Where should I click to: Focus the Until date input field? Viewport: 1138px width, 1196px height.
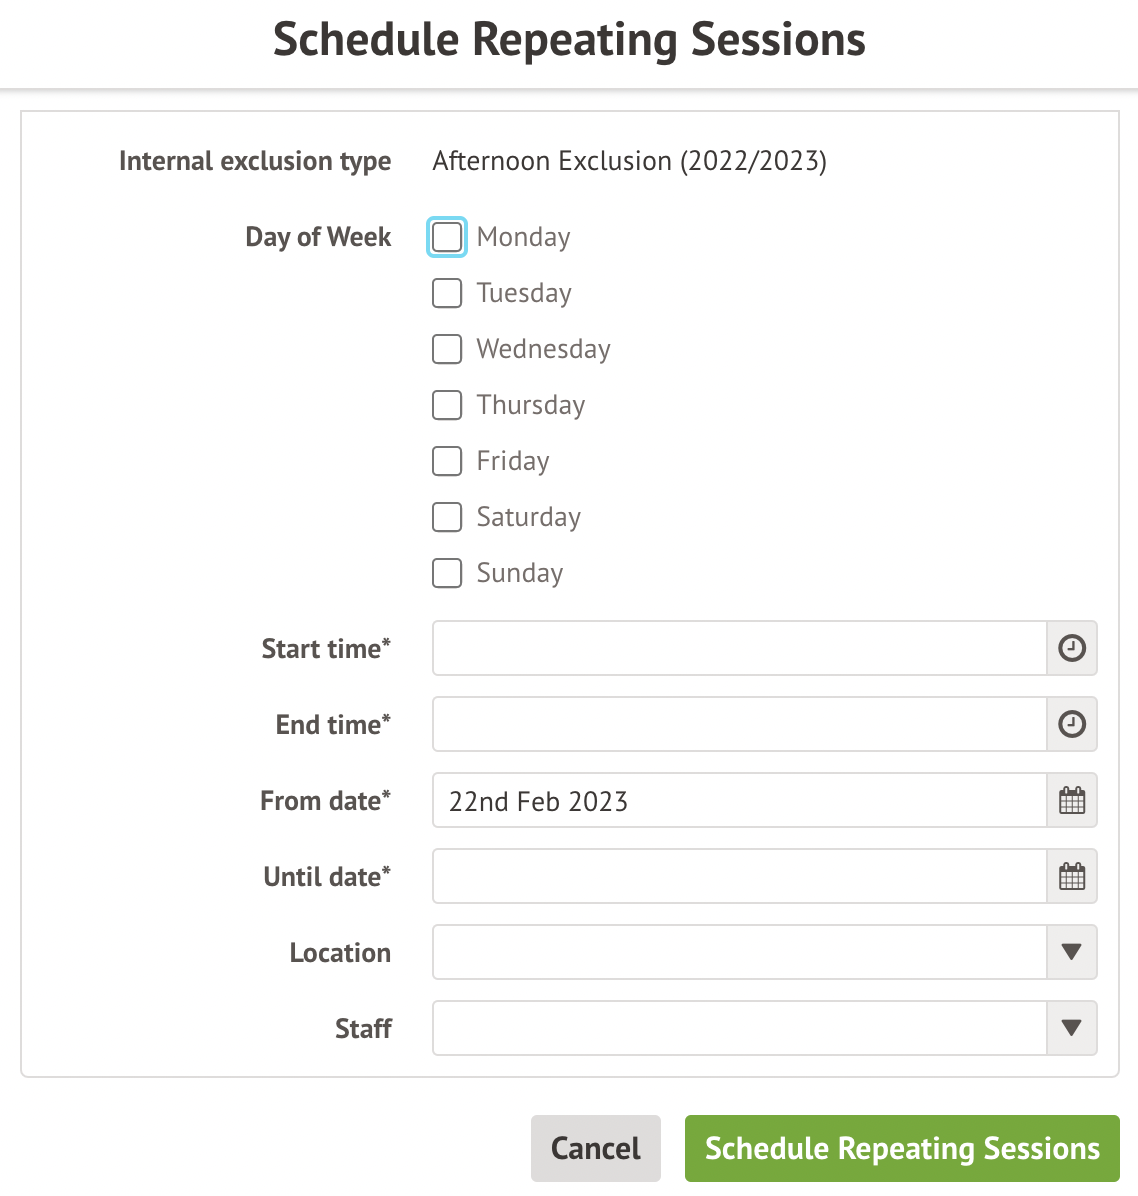pyautogui.click(x=739, y=876)
